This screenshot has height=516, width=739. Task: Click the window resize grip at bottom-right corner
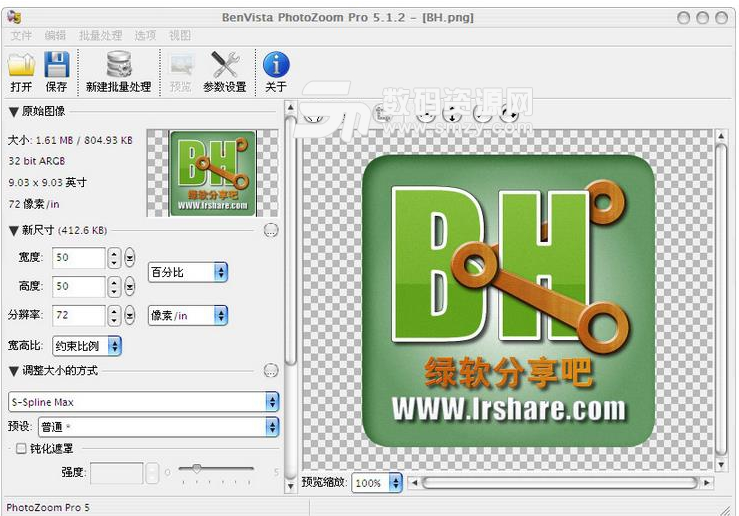tap(724, 510)
